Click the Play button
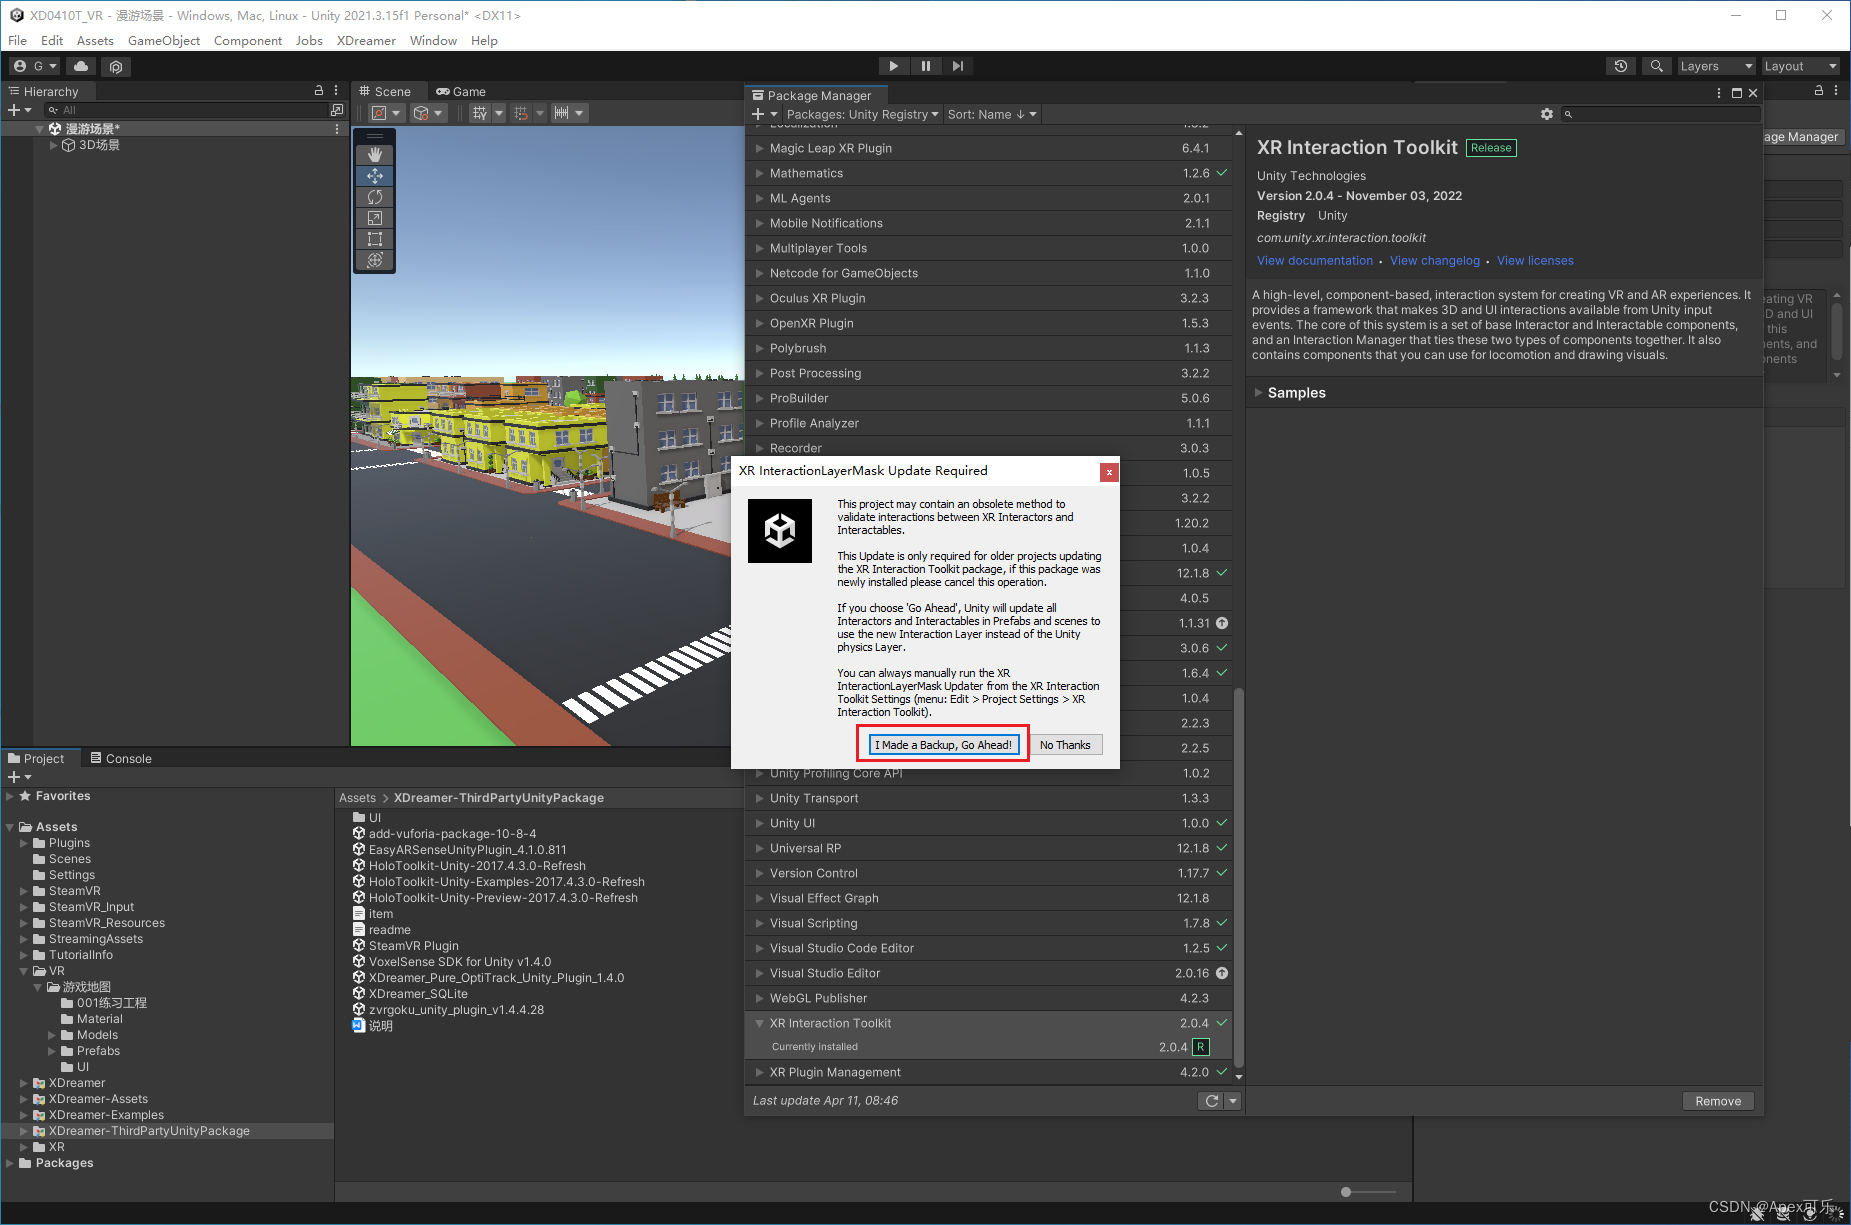The width and height of the screenshot is (1851, 1225). (893, 66)
